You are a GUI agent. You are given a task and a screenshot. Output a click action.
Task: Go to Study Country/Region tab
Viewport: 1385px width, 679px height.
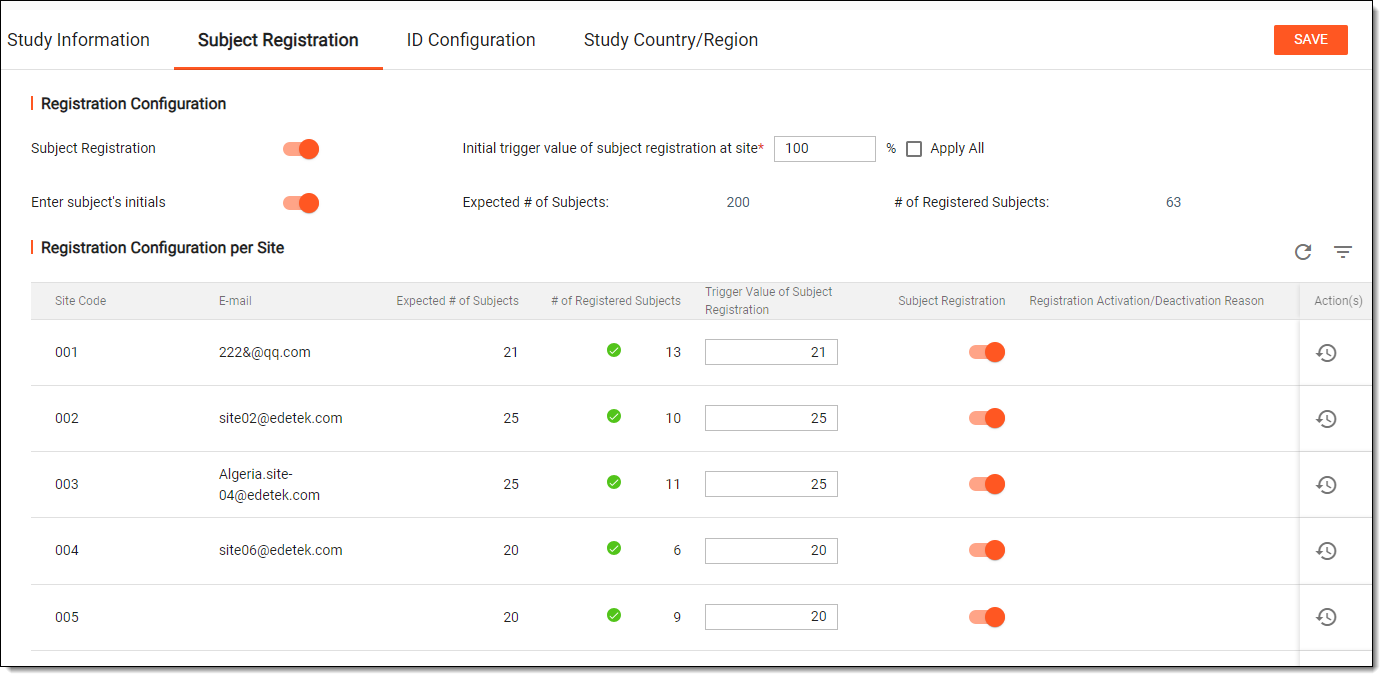(x=671, y=40)
